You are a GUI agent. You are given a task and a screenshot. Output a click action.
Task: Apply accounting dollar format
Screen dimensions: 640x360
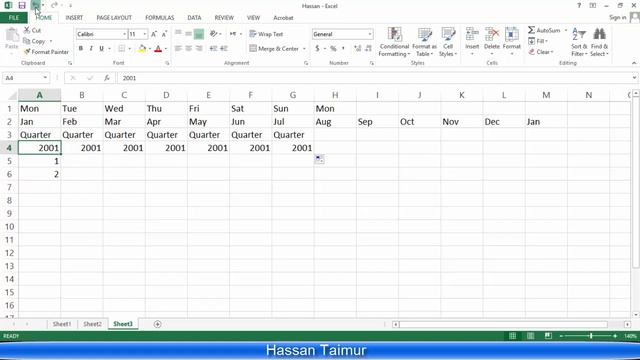point(317,49)
